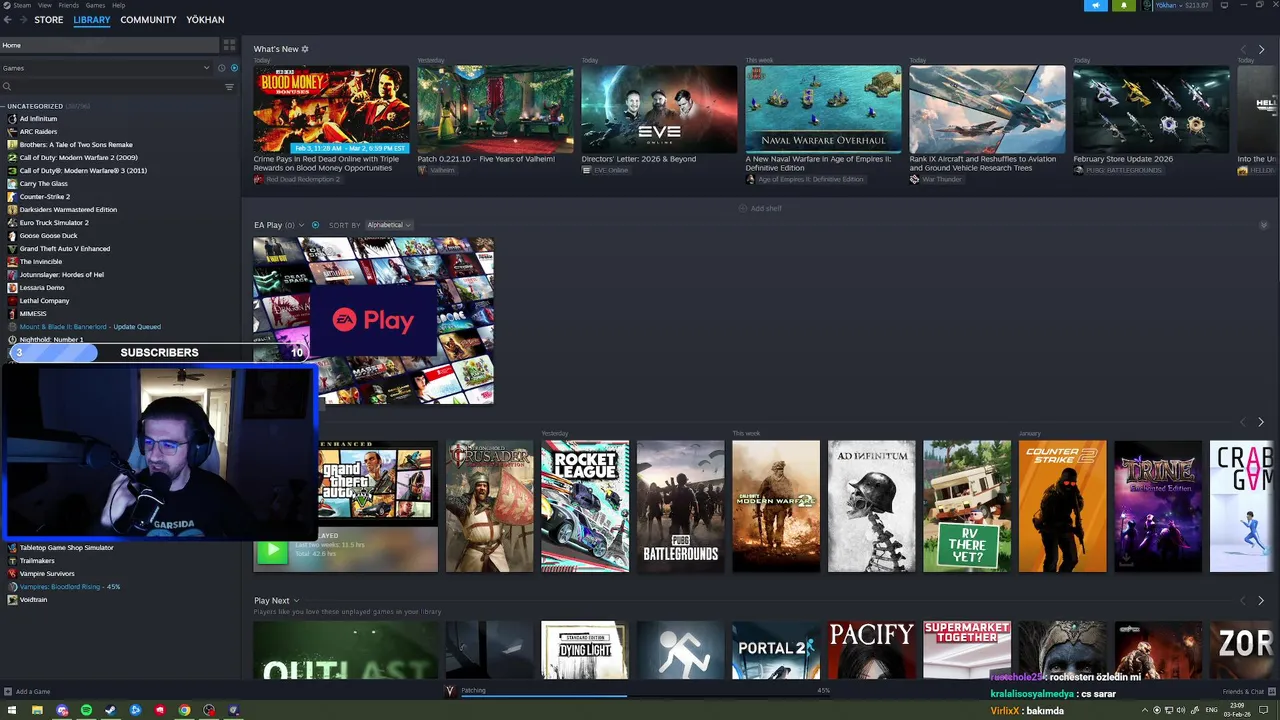The image size is (1280, 720).
Task: Open the collections grid view icon
Action: (229, 45)
